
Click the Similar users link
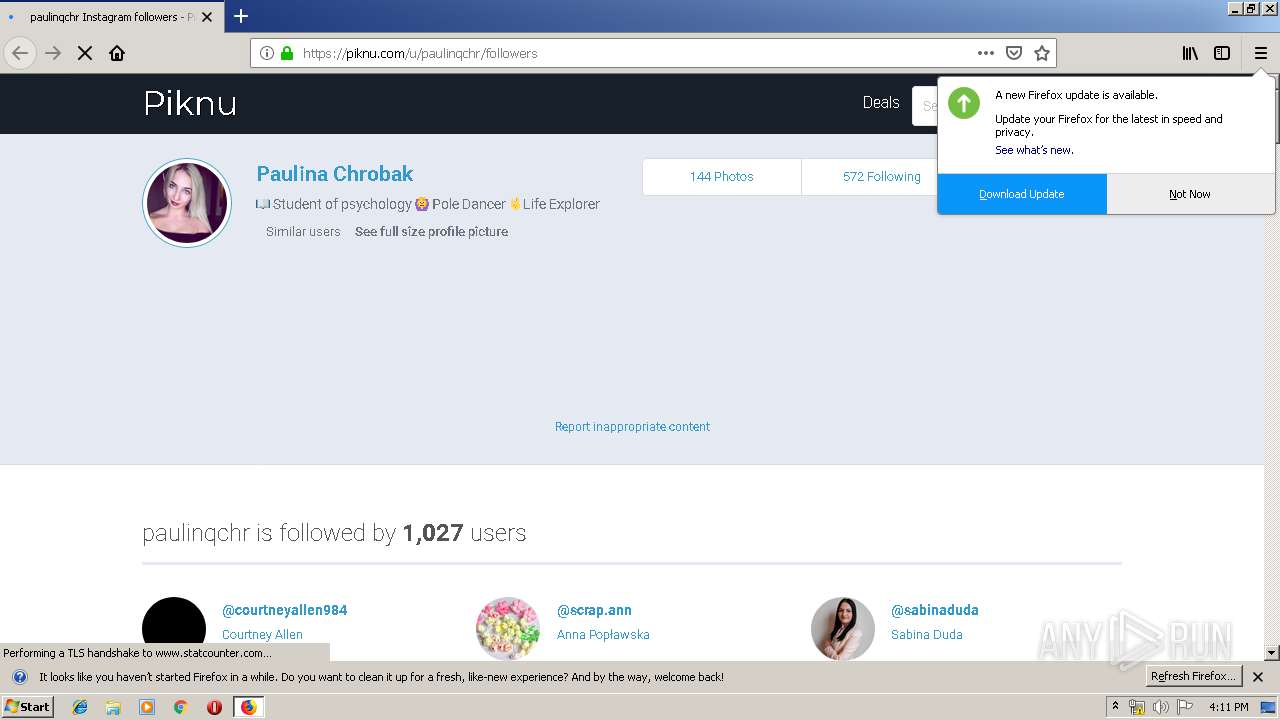click(x=303, y=231)
